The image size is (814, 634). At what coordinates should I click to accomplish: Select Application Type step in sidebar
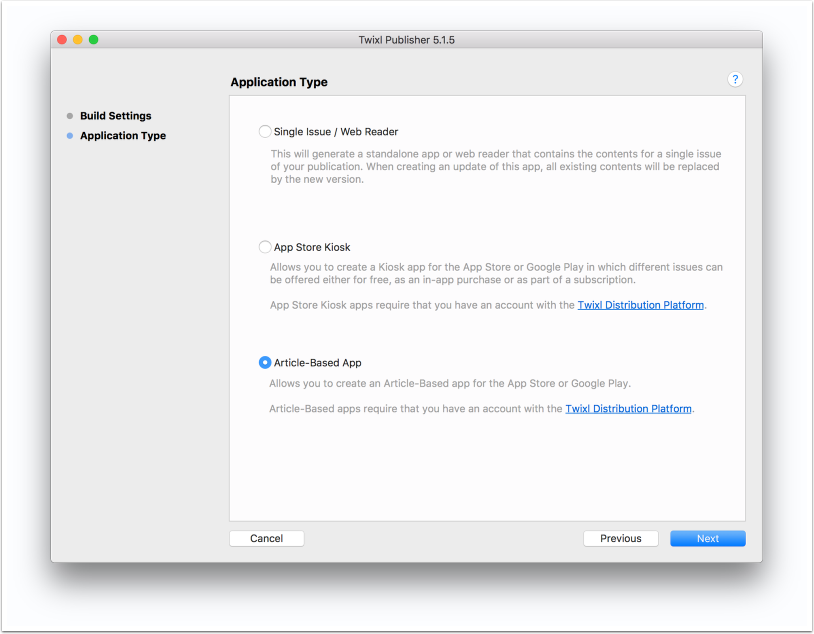click(x=123, y=136)
